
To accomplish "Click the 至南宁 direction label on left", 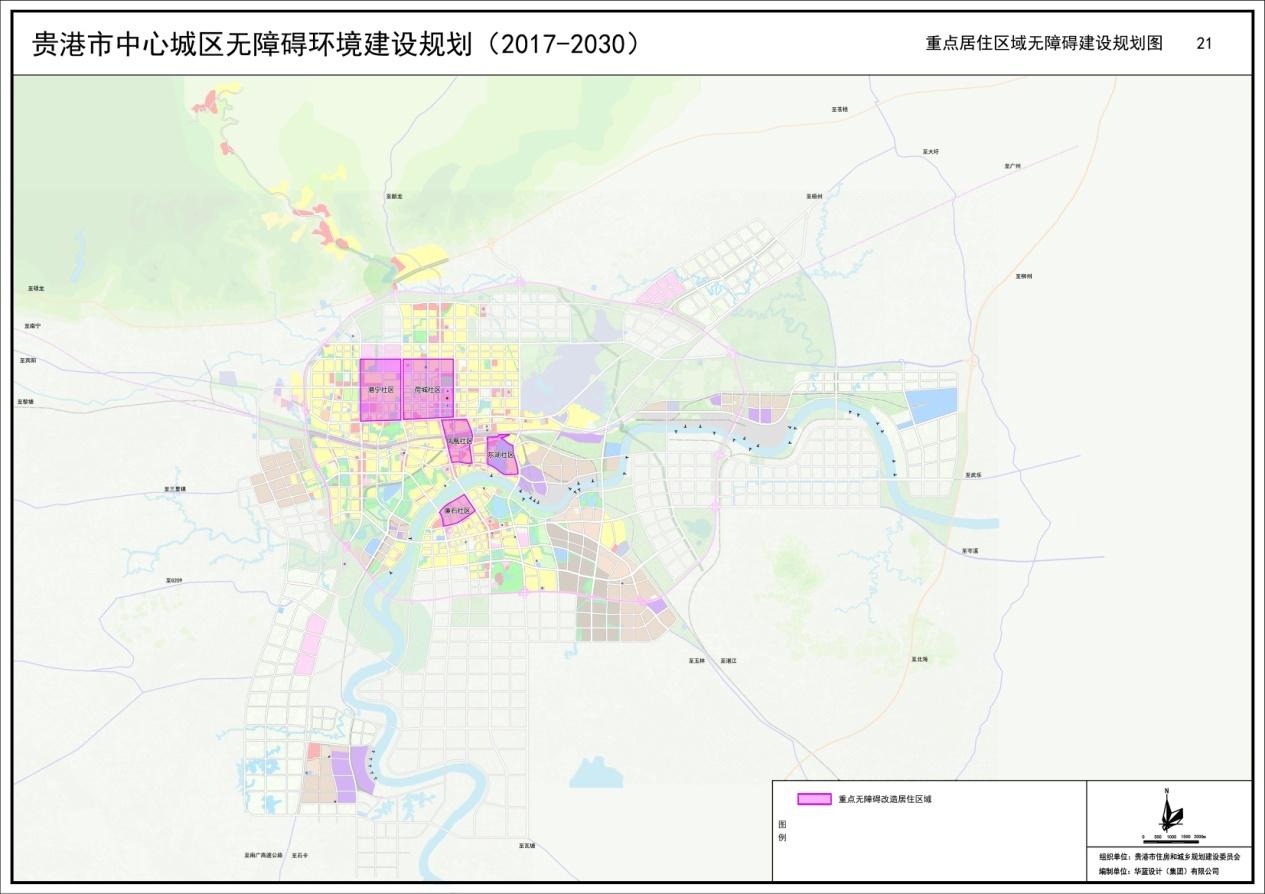I will 32,326.
